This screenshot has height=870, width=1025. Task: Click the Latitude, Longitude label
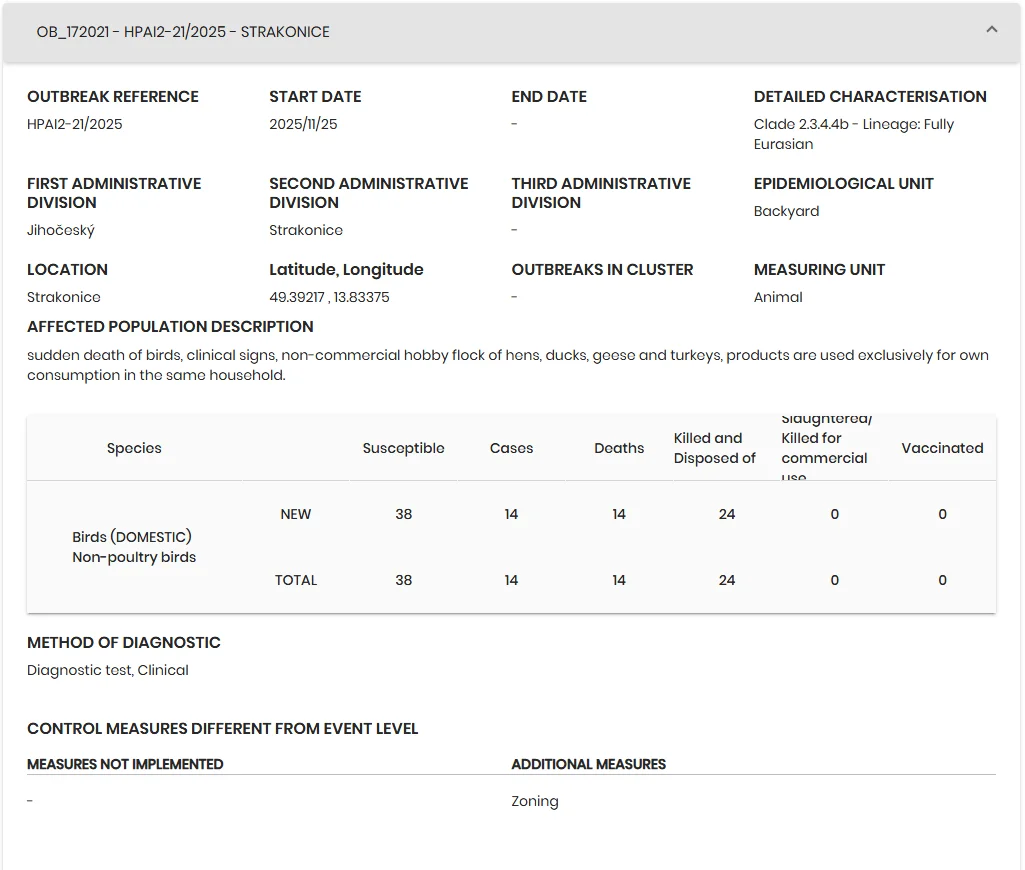click(x=346, y=270)
